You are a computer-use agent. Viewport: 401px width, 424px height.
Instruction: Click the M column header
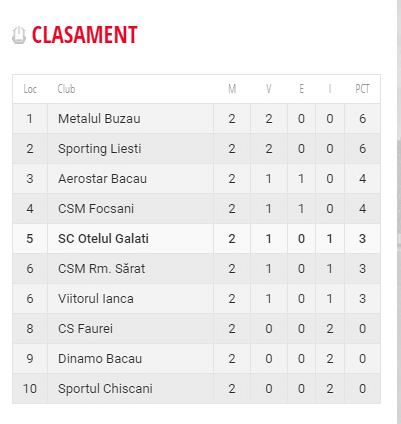[x=232, y=89]
